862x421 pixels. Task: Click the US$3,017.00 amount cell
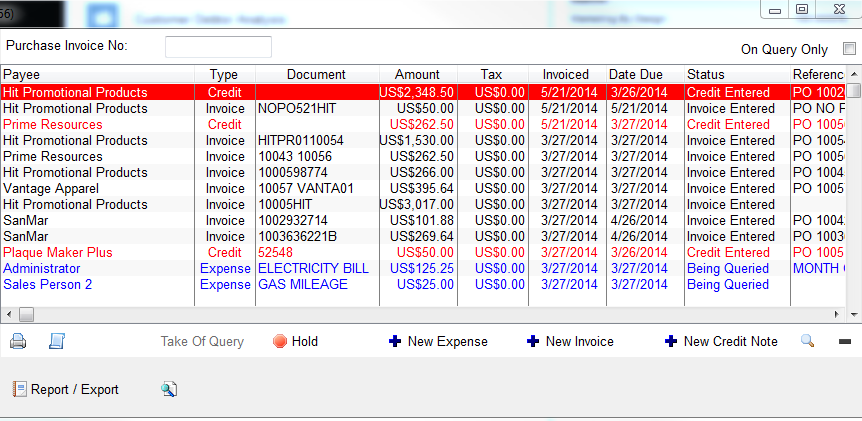[418, 204]
